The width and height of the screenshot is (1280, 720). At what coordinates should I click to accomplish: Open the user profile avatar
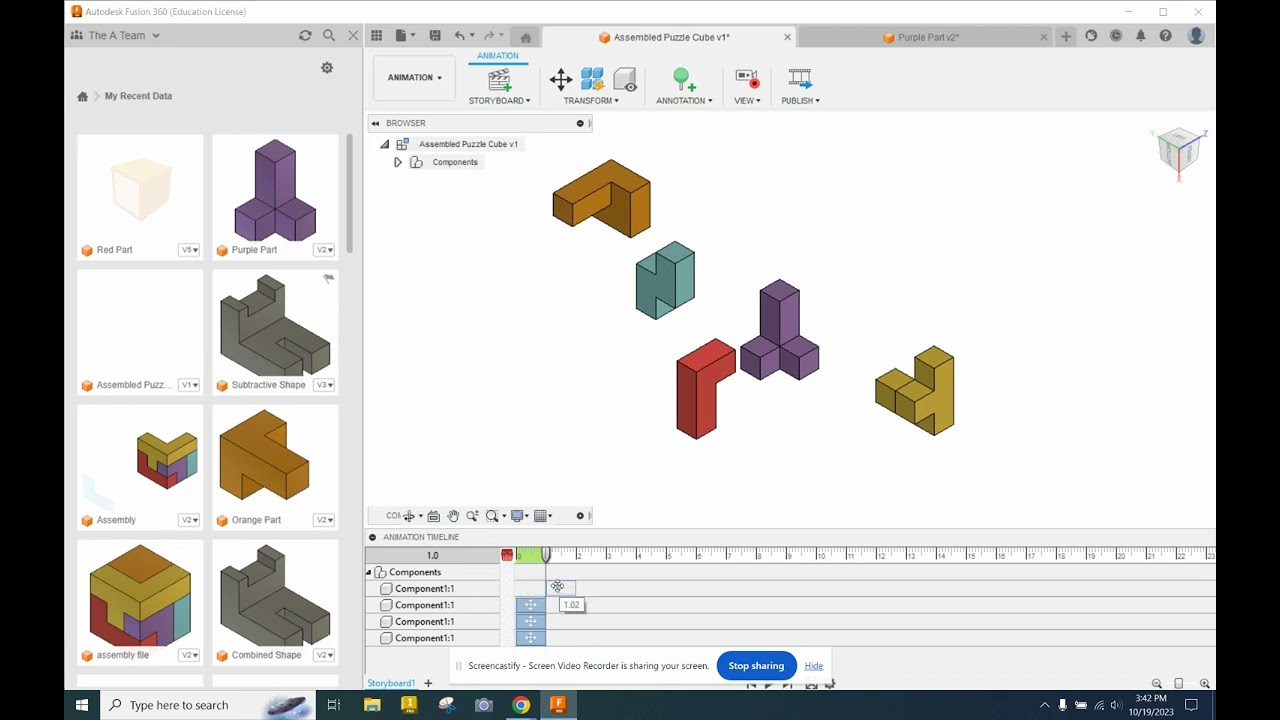tap(1196, 36)
